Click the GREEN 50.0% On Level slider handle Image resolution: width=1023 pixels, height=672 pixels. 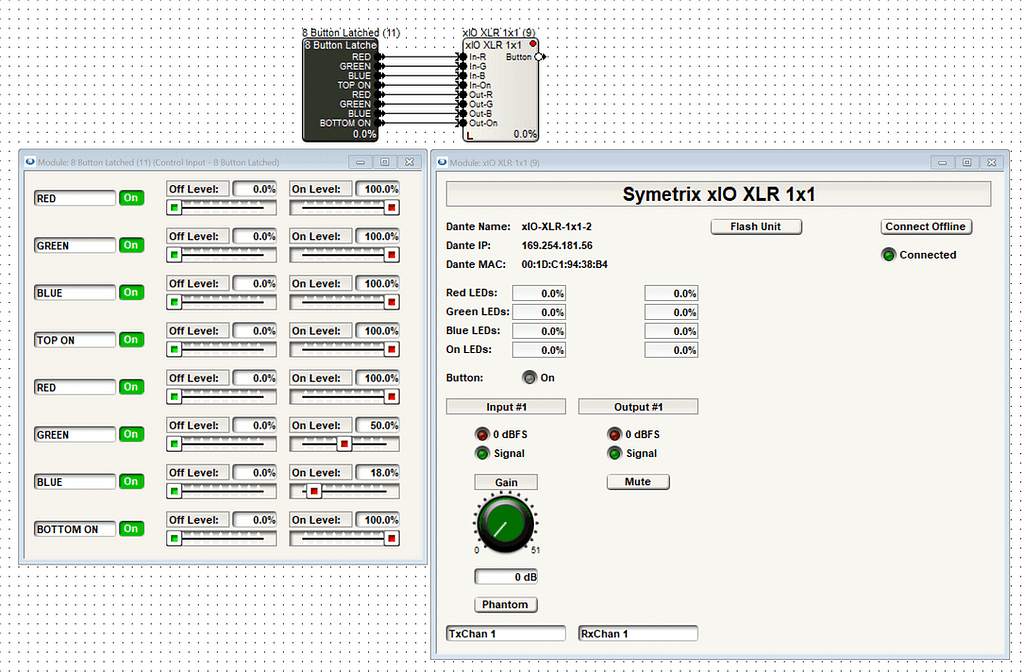tap(344, 444)
